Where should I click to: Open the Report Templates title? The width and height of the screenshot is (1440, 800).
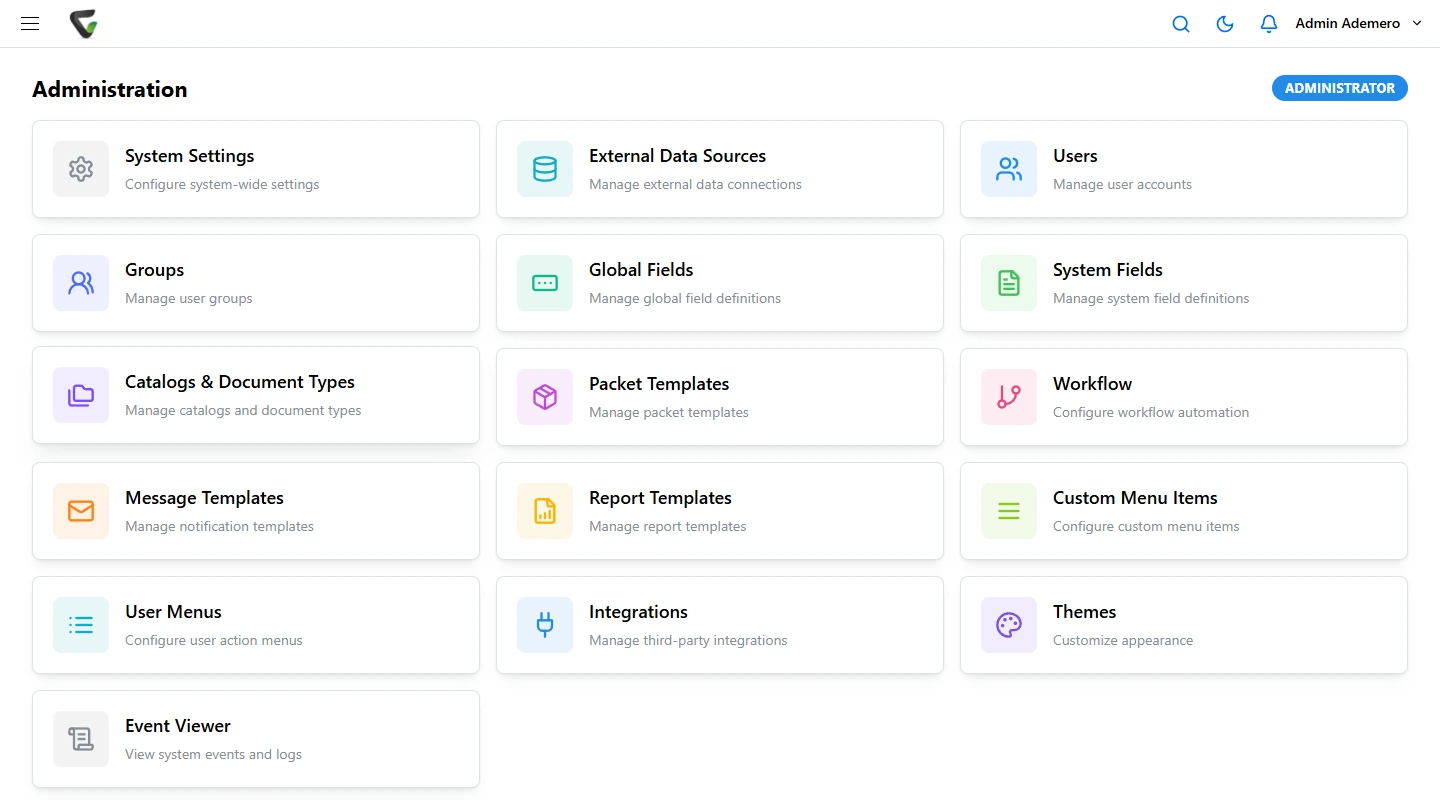660,498
